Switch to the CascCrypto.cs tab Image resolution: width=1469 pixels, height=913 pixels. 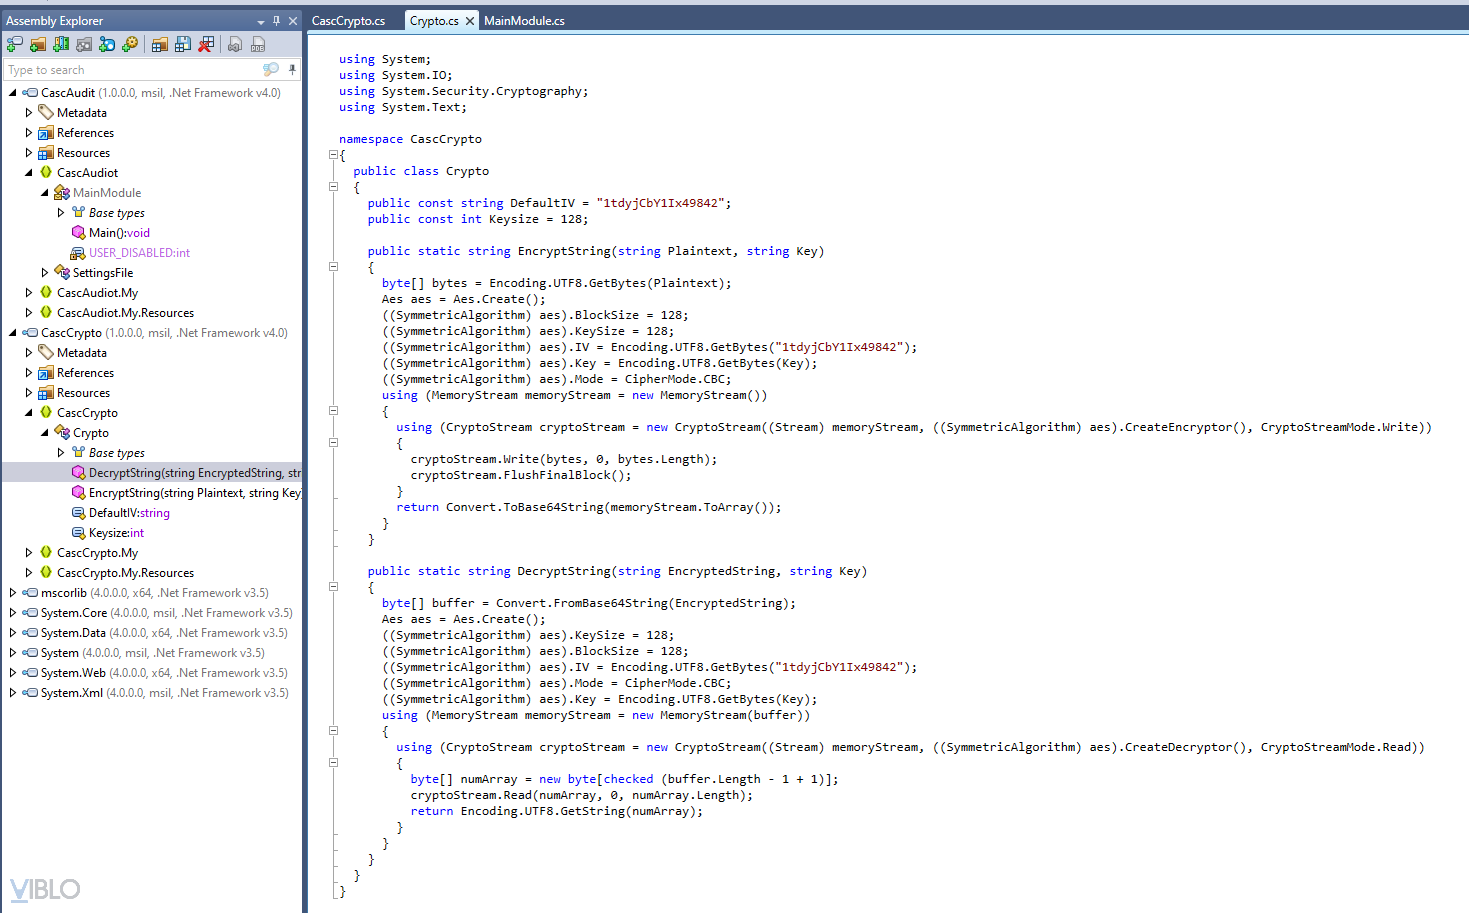pos(348,21)
